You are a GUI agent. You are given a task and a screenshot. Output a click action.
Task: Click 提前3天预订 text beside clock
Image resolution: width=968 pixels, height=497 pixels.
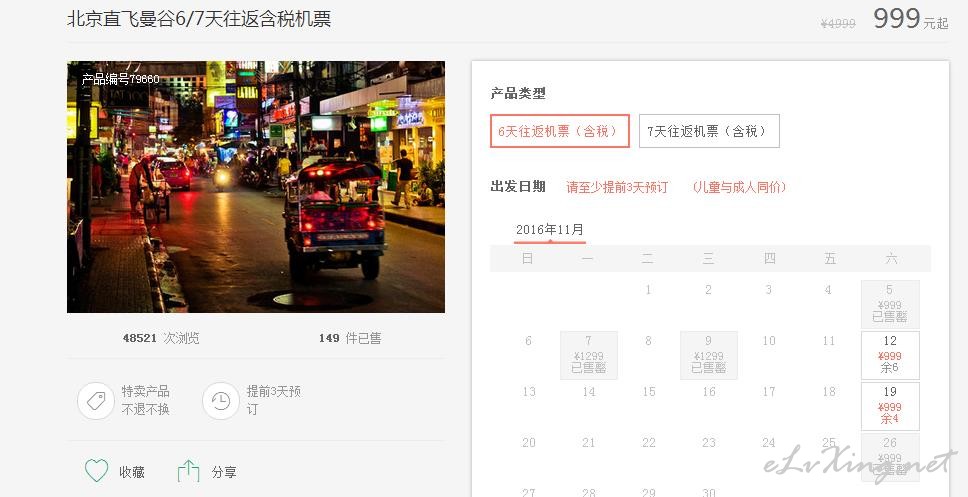click(x=273, y=400)
